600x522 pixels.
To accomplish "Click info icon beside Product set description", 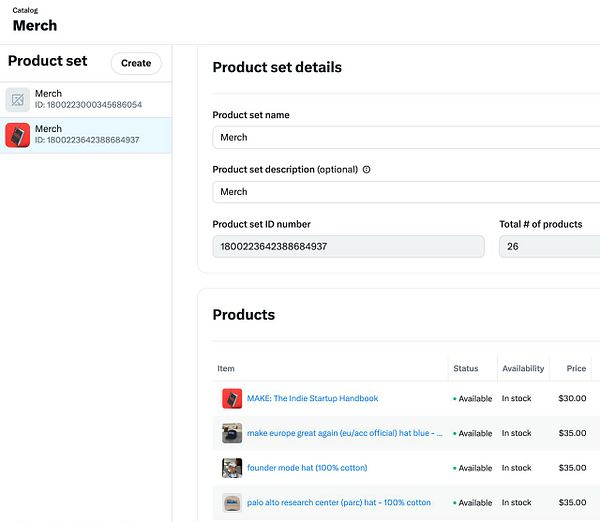I will pos(367,170).
